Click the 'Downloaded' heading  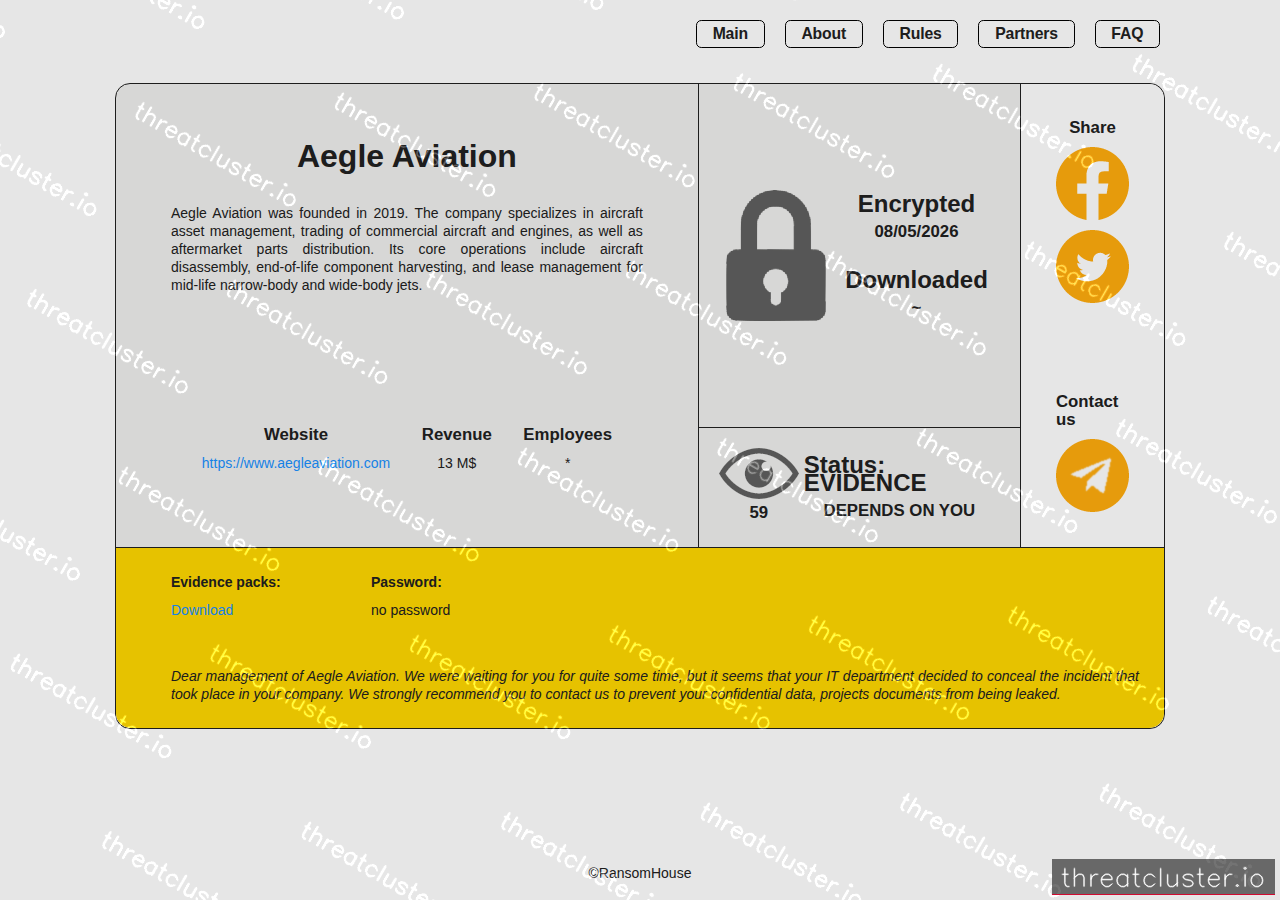click(916, 280)
